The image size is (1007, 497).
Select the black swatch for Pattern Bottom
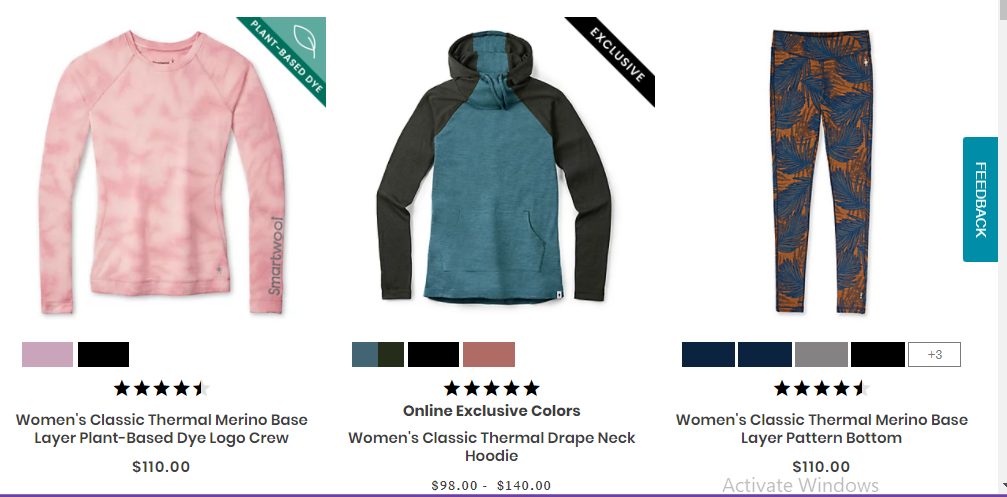(878, 354)
